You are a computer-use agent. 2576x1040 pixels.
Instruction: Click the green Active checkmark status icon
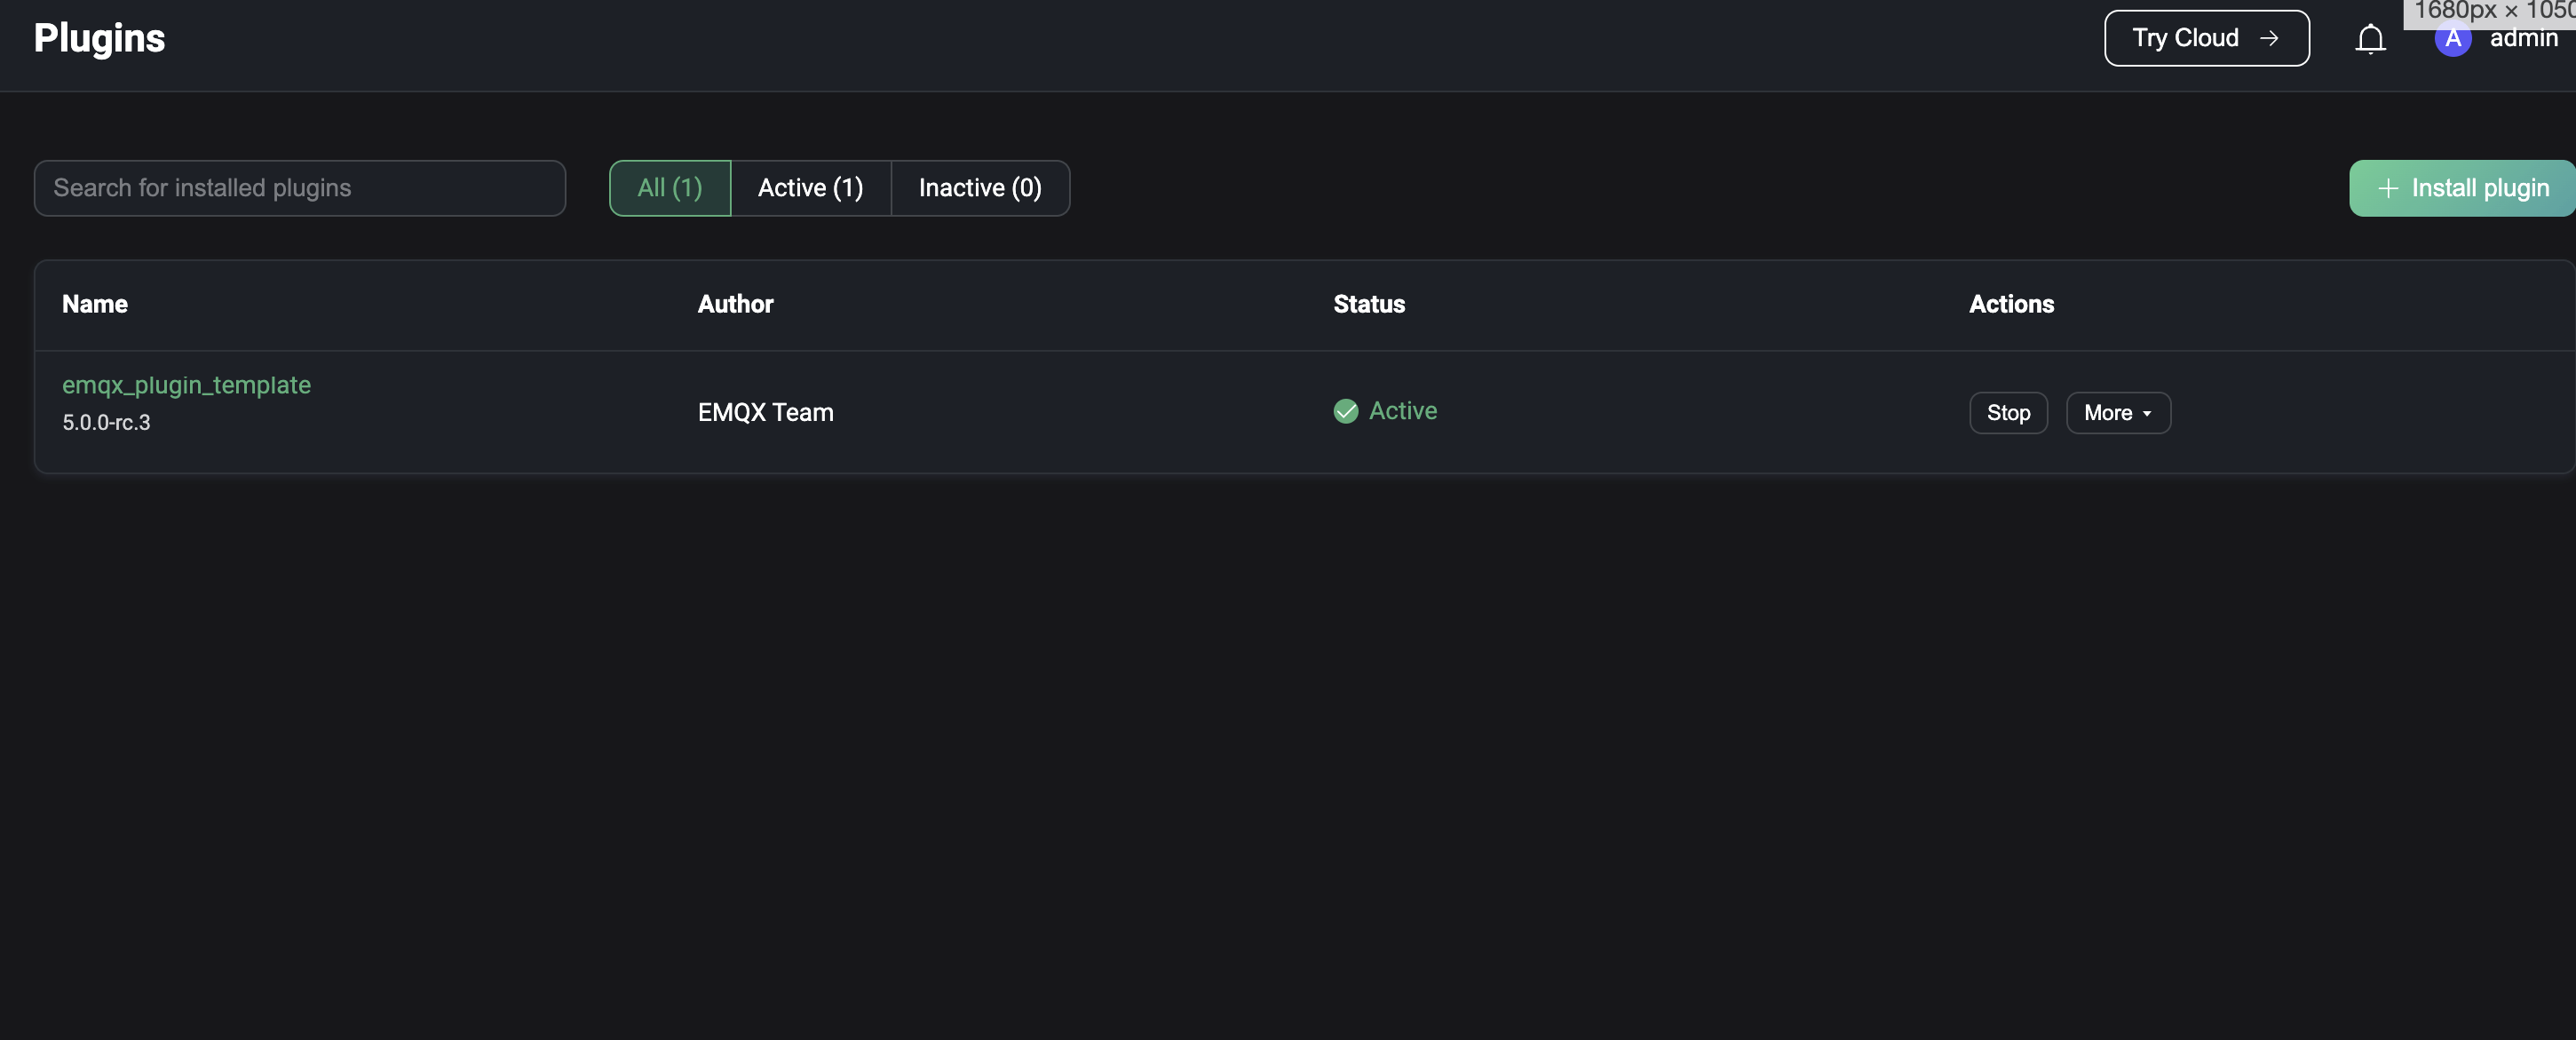(1345, 411)
